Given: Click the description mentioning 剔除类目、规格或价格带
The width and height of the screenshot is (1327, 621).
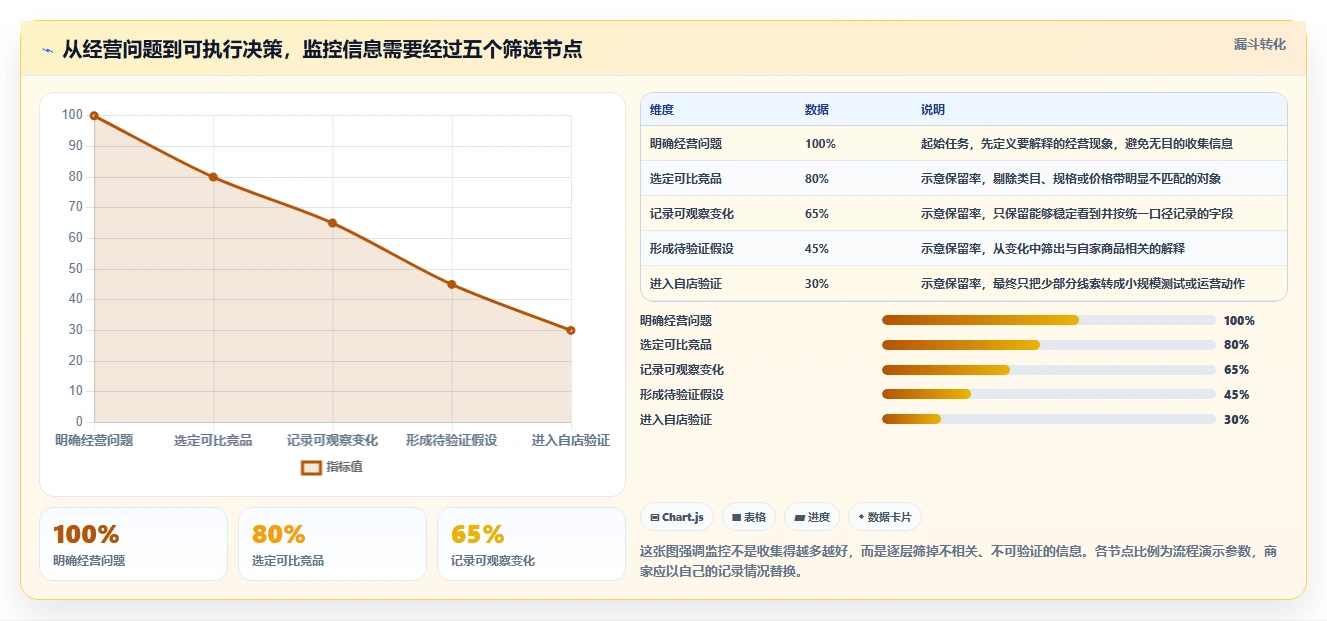Looking at the screenshot, I should click(1071, 179).
